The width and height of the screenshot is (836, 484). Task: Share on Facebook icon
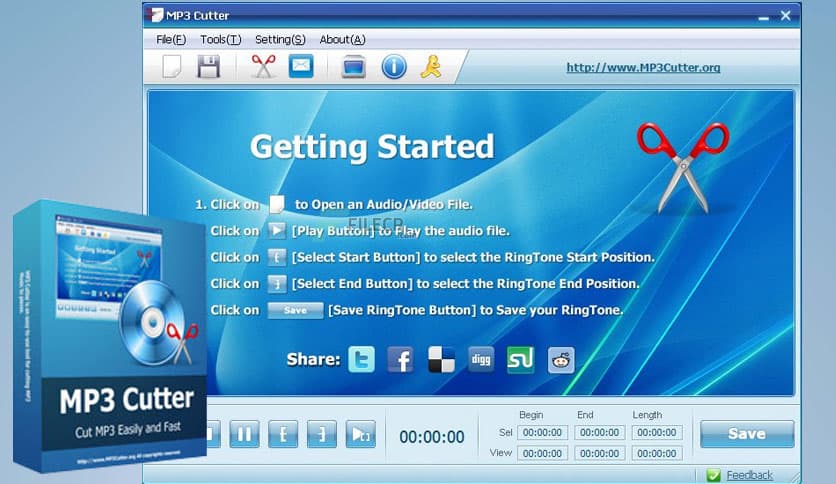coord(401,359)
